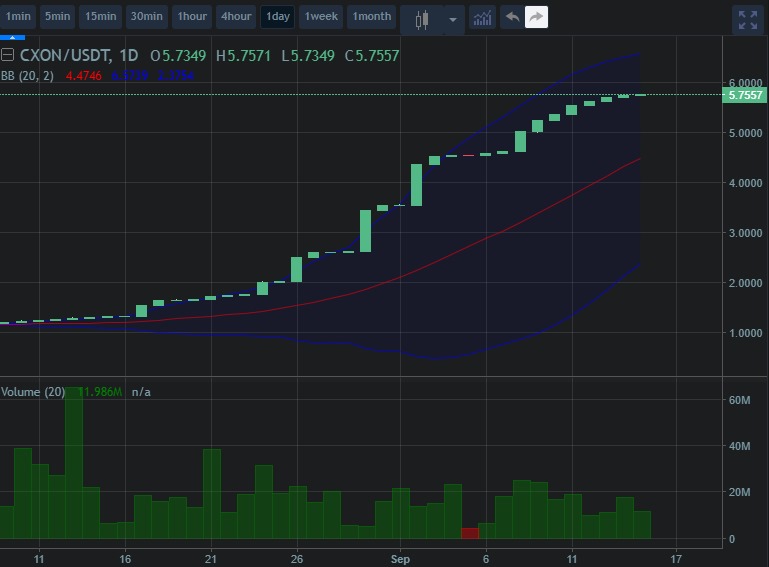Switch to the 30min timeframe
The image size is (769, 567).
(147, 17)
